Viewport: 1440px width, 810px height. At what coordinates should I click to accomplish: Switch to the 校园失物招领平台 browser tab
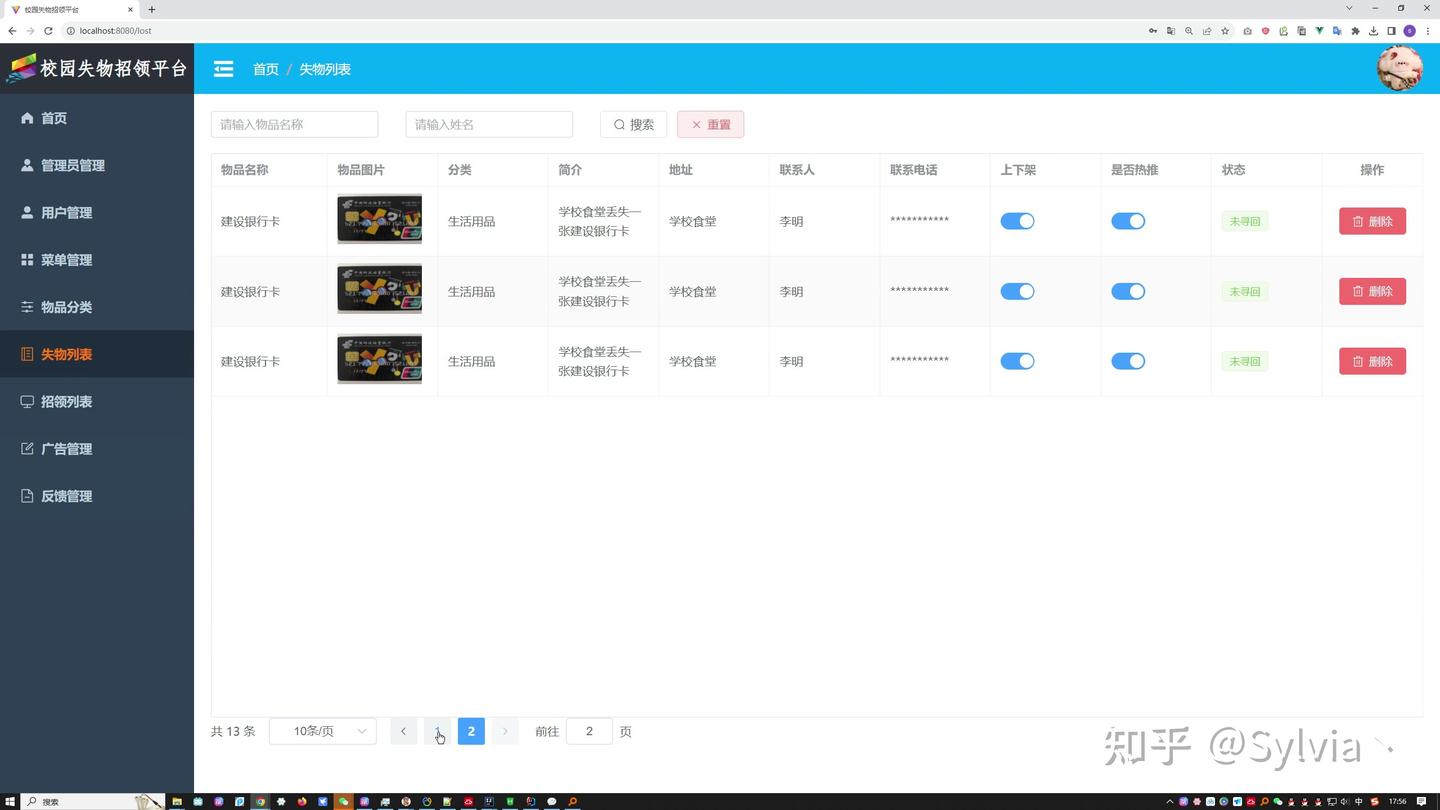pos(62,9)
